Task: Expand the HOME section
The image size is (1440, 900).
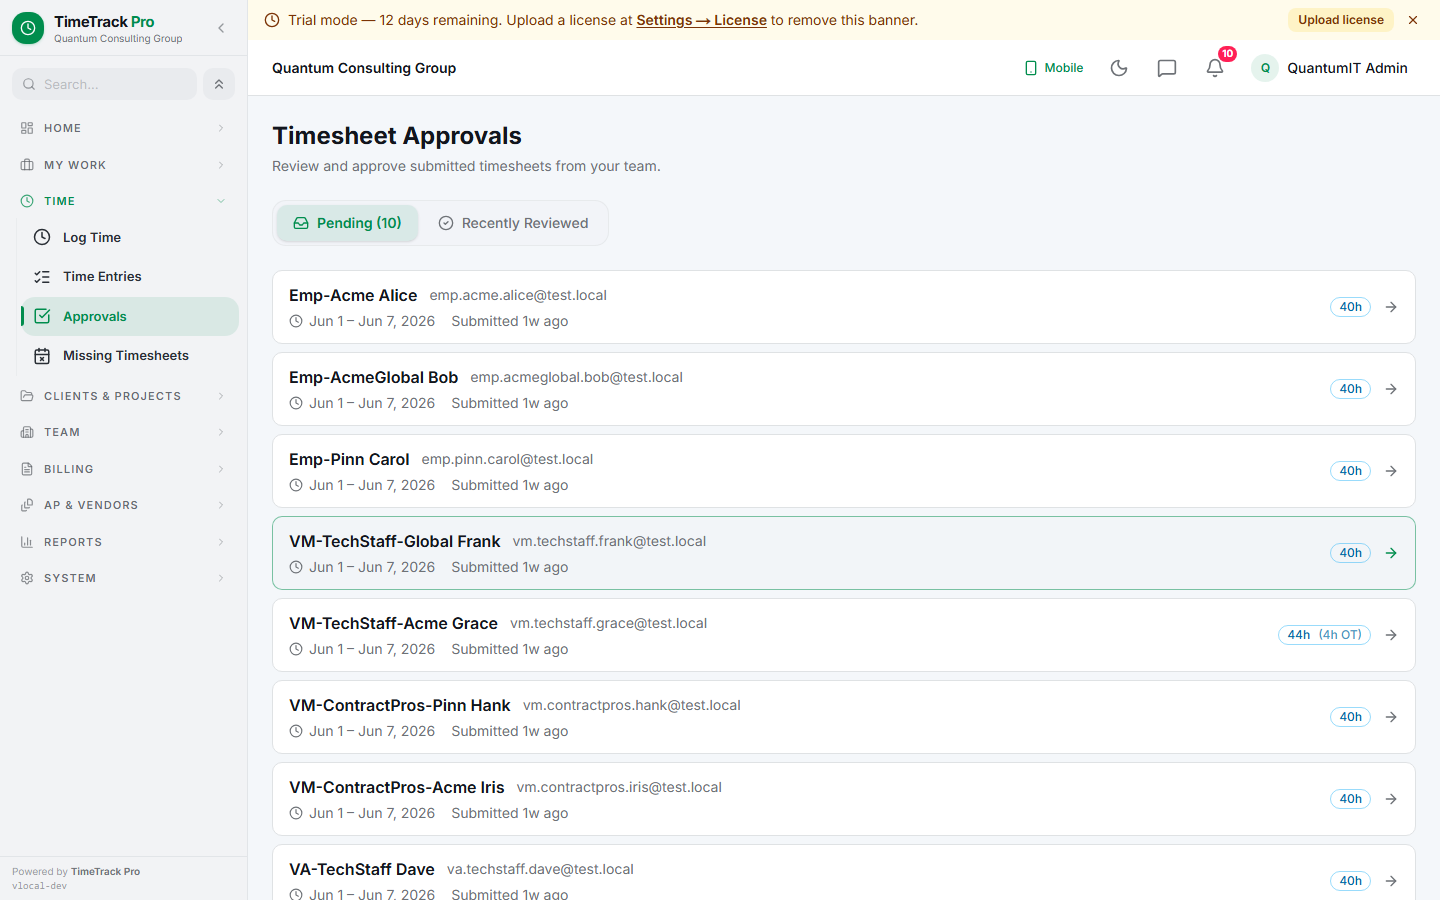Action: [124, 128]
